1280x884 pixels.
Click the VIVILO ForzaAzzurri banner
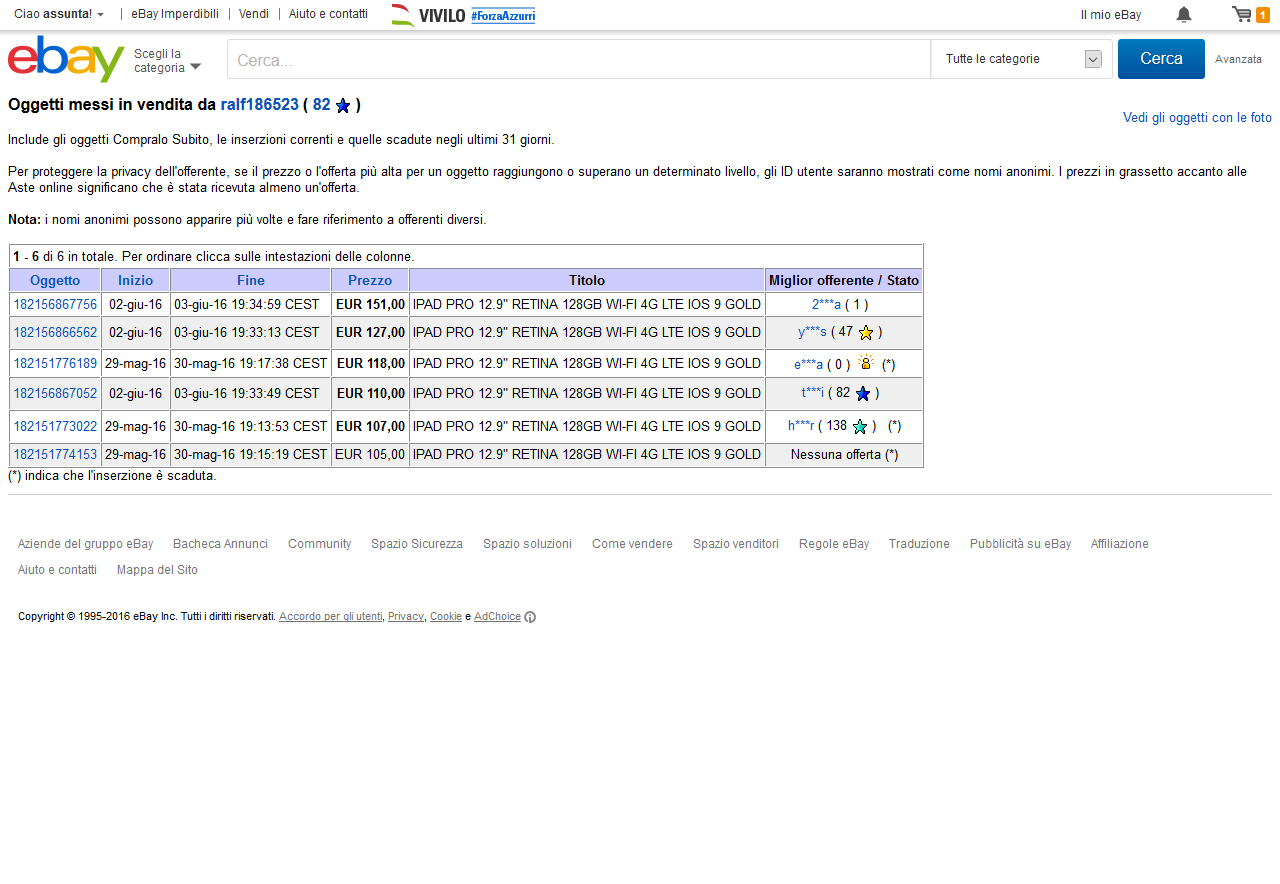[463, 14]
